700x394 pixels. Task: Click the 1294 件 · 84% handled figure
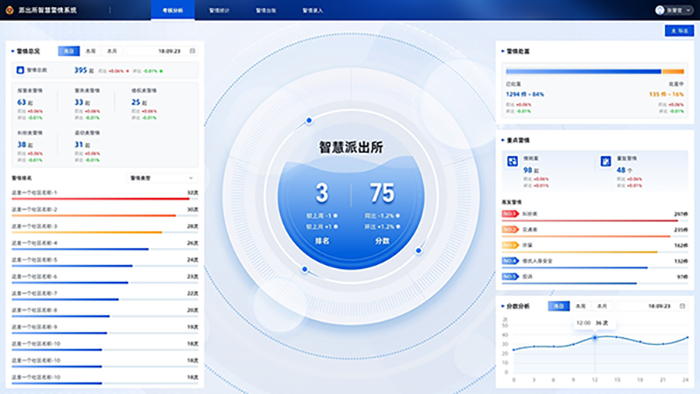coord(525,94)
